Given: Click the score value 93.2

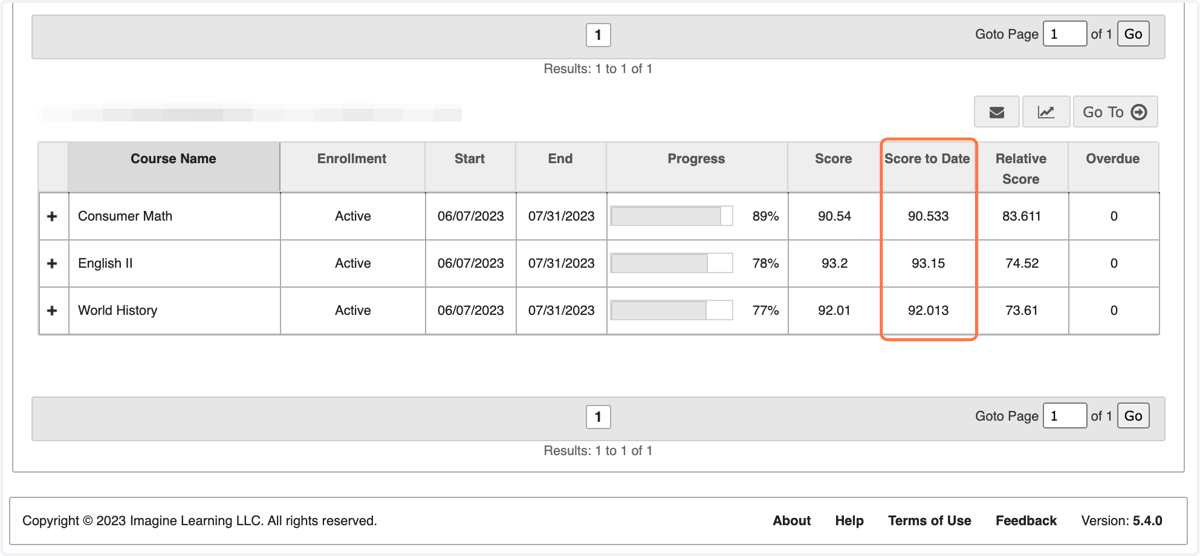Looking at the screenshot, I should pos(834,263).
